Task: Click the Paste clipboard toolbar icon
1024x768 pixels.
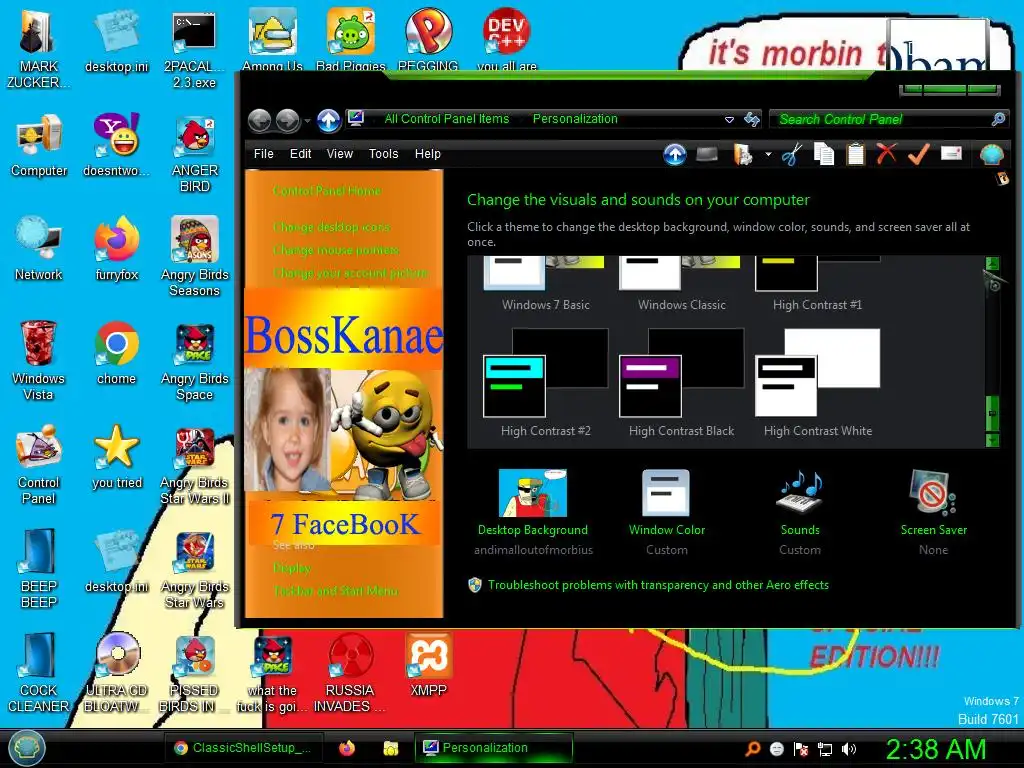Action: tap(856, 155)
